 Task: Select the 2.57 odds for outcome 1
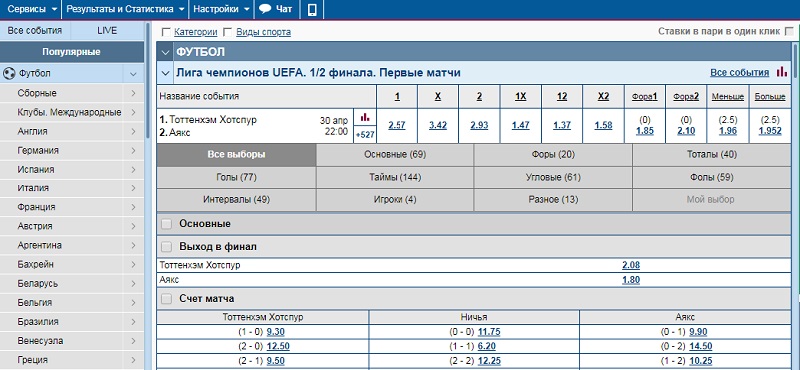click(396, 125)
